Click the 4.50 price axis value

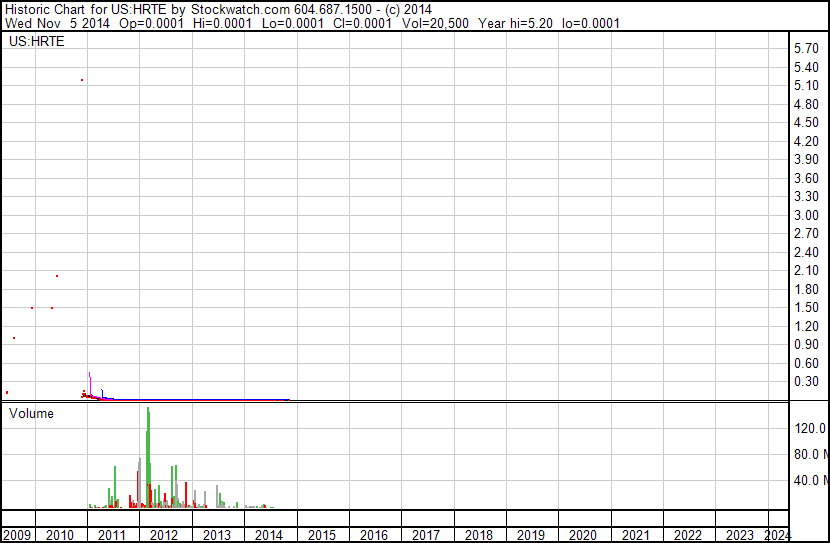click(x=806, y=122)
